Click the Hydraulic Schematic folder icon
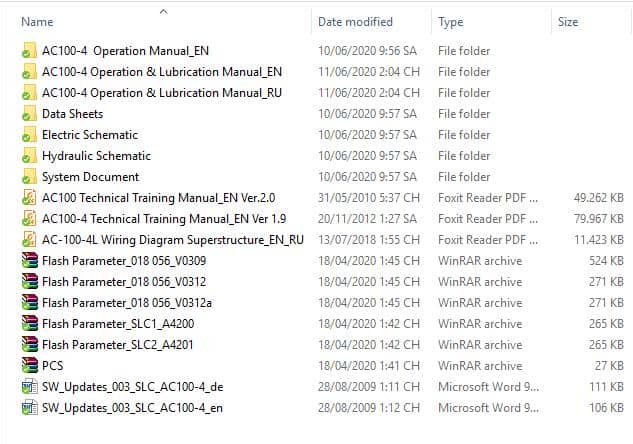The width and height of the screenshot is (633, 444). 28,156
